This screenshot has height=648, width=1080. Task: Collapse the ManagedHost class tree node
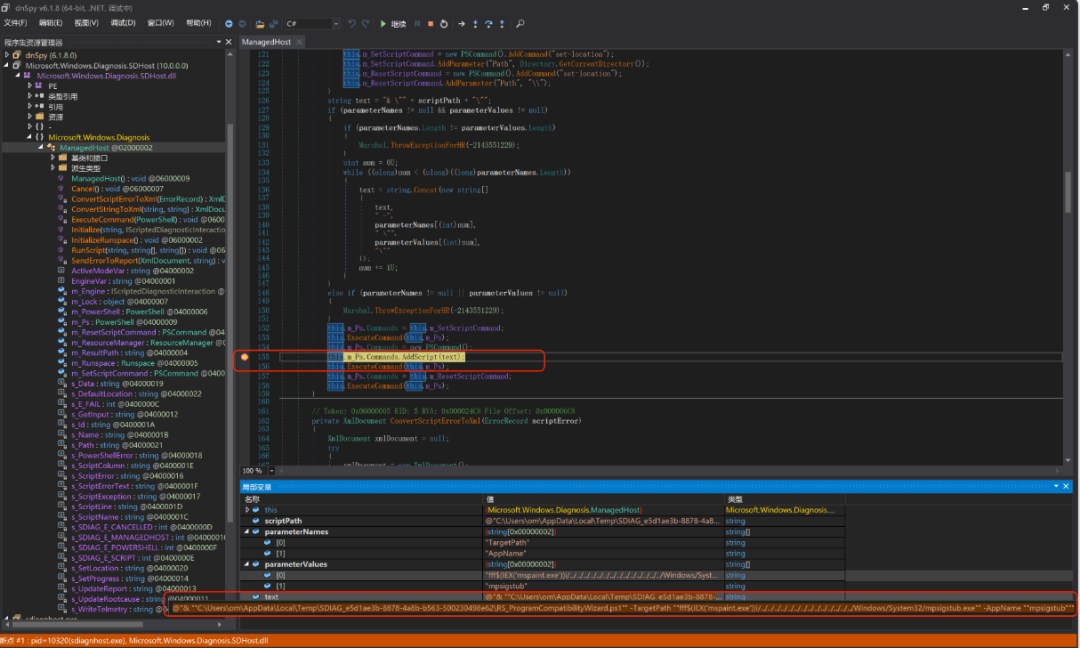[x=41, y=148]
